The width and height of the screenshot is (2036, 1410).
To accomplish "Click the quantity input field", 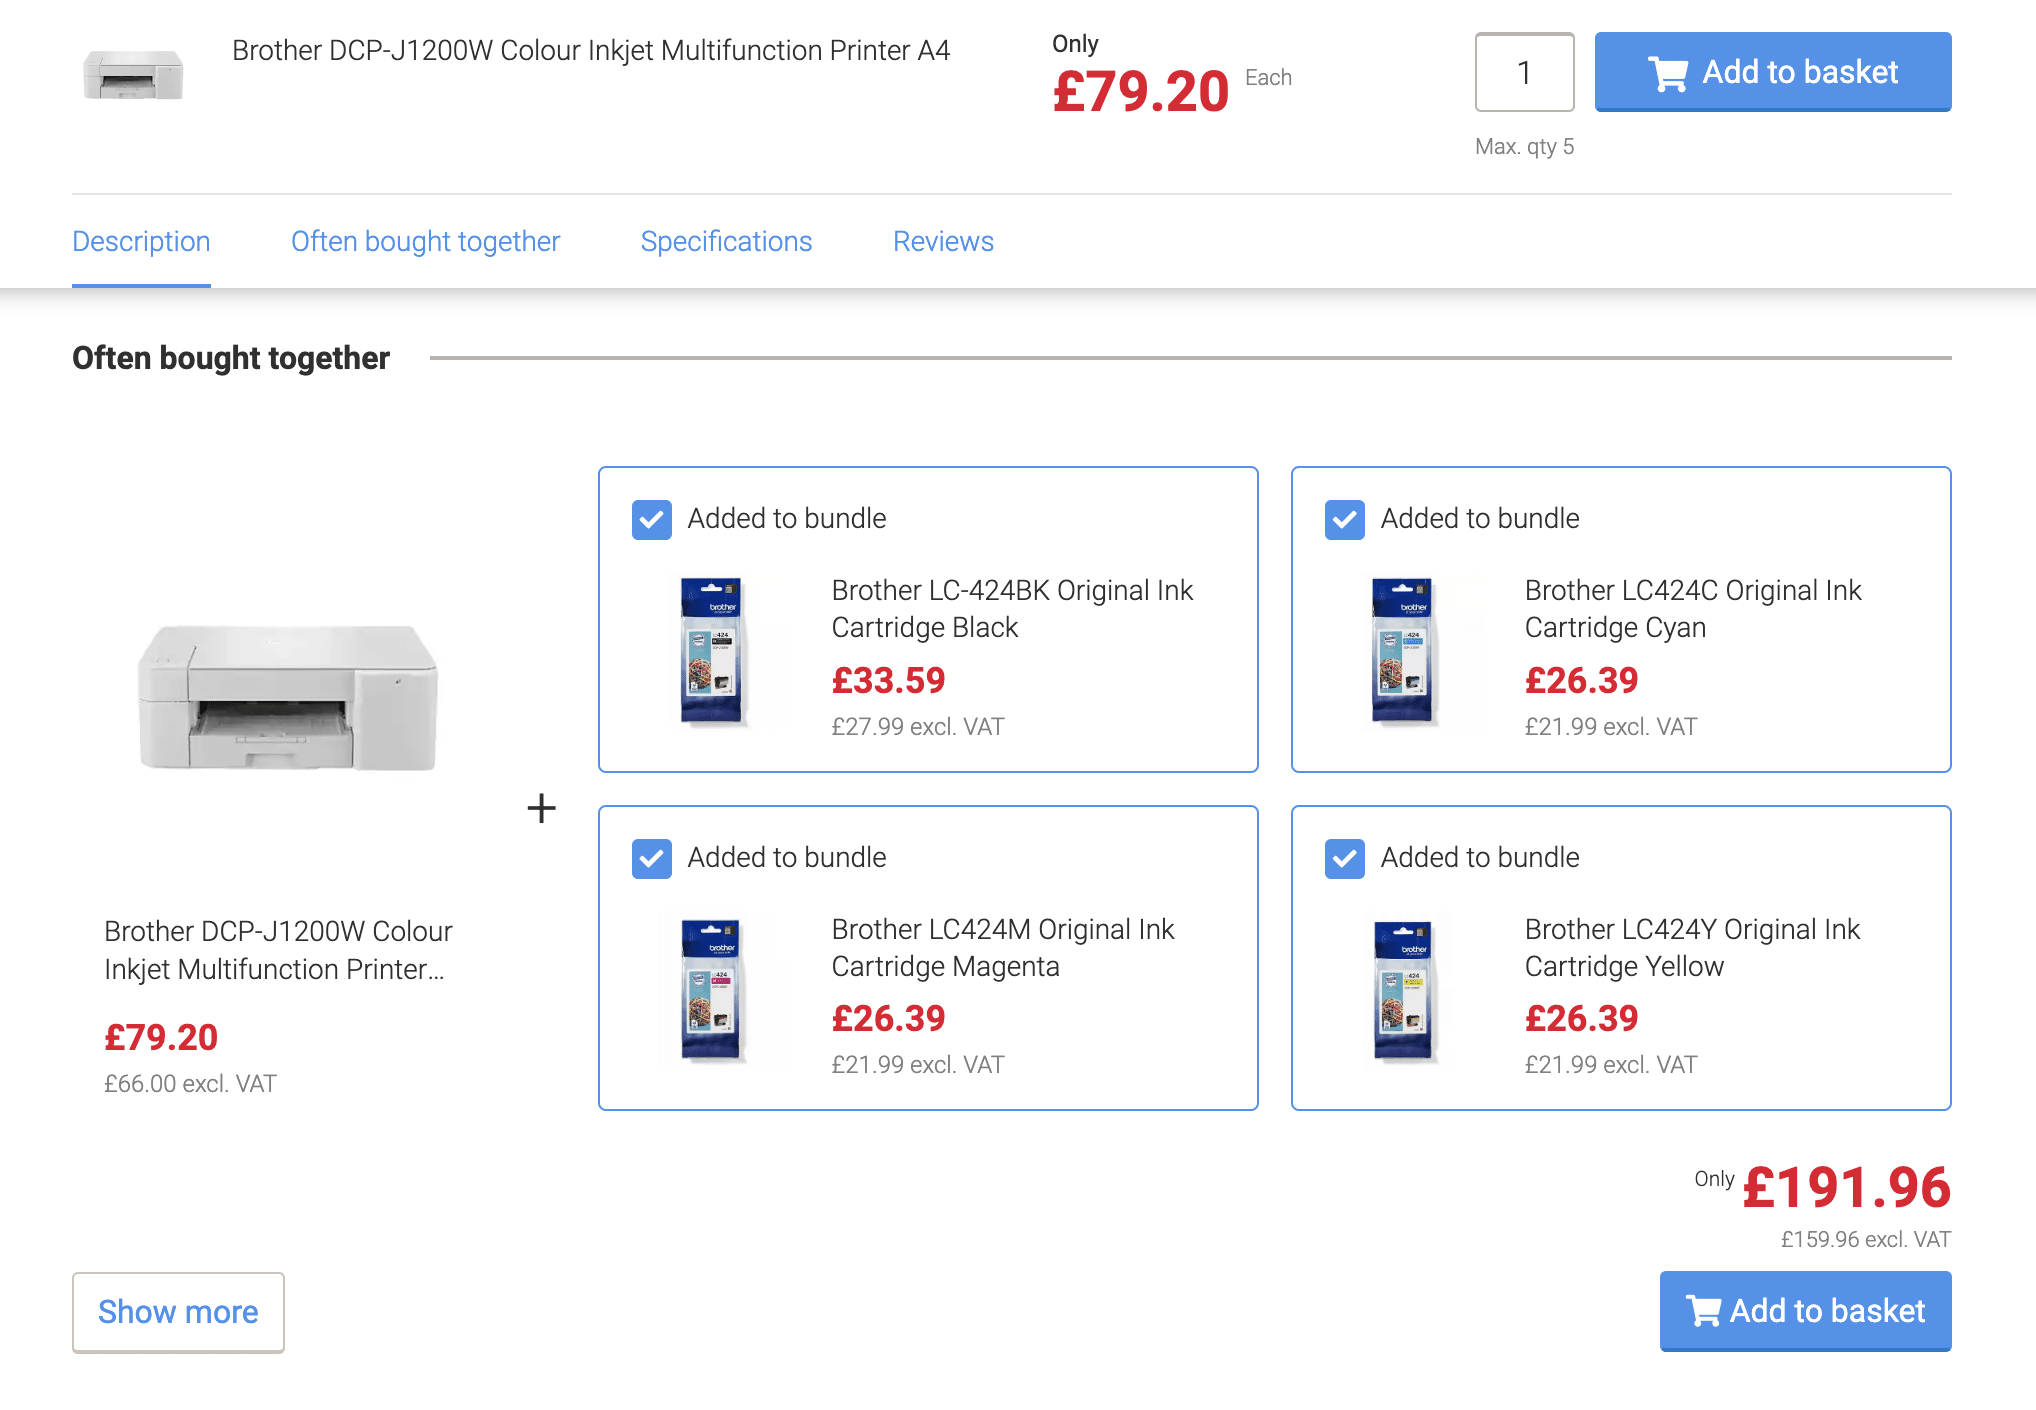I will 1524,72.
